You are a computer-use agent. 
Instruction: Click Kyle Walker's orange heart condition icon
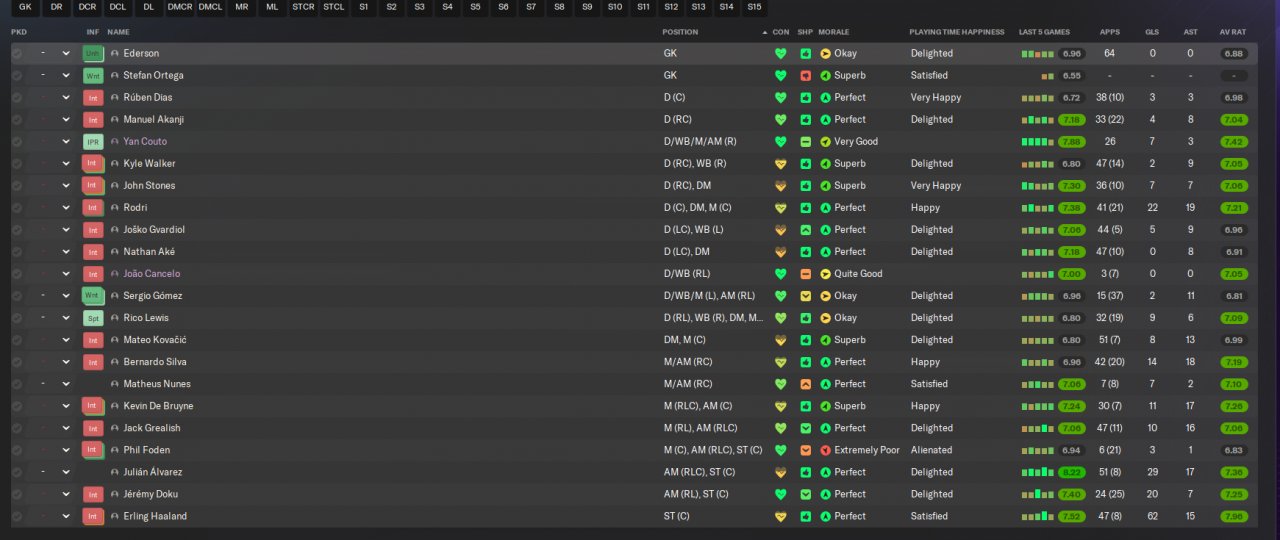pyautogui.click(x=781, y=163)
